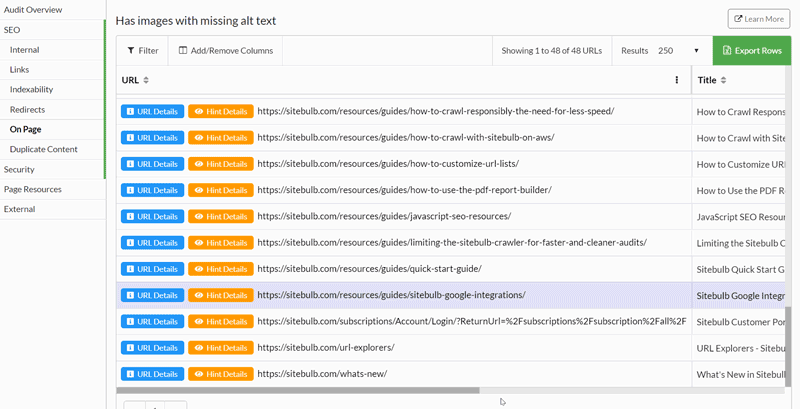View Hint Details for url-explorers page
This screenshot has width=800, height=409.
(x=221, y=347)
